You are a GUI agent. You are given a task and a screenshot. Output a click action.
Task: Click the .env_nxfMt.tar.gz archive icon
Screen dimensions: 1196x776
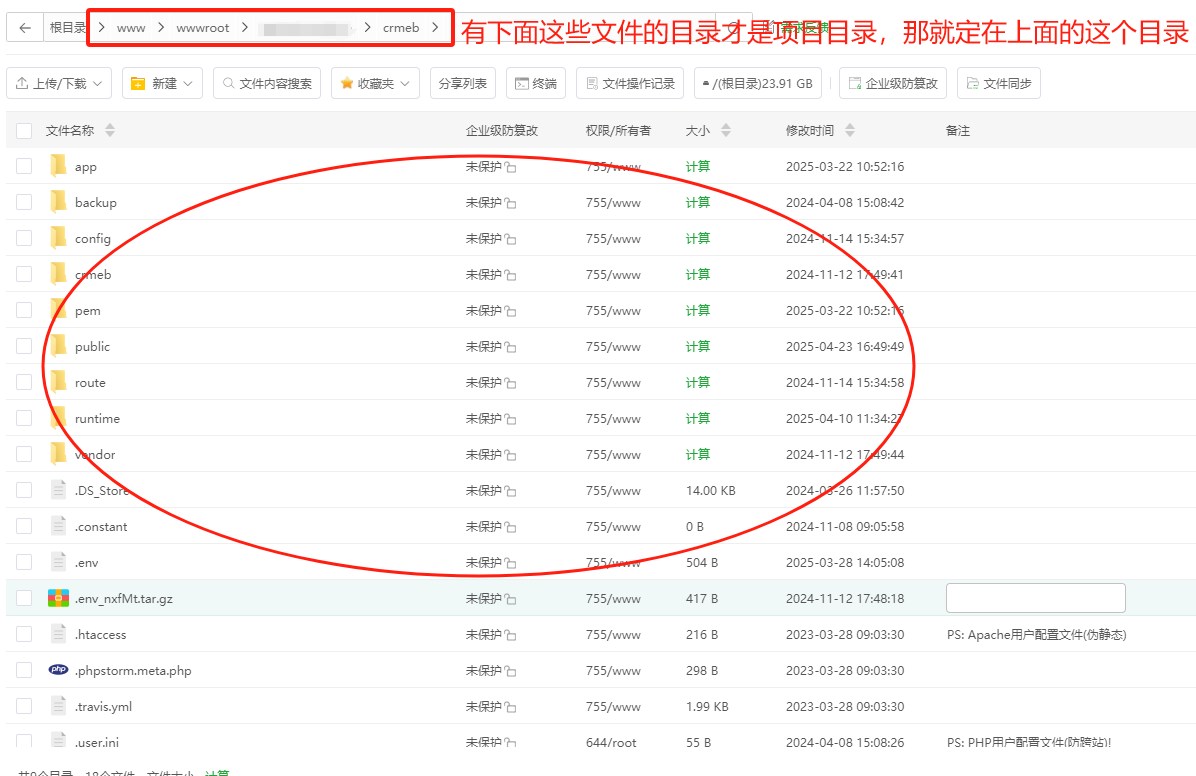[58, 598]
